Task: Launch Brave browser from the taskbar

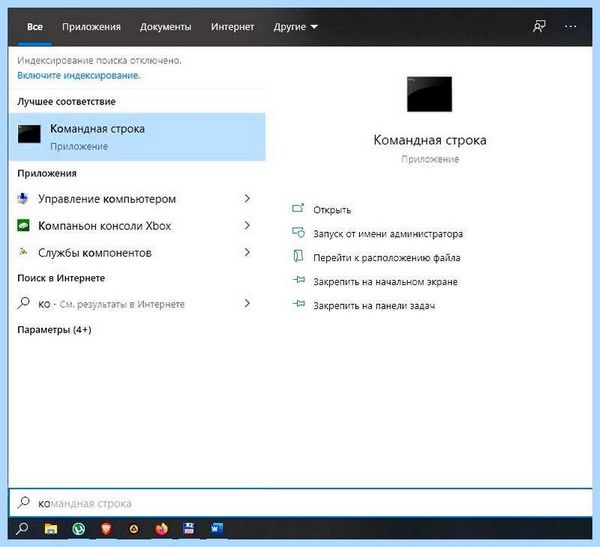Action: click(x=106, y=529)
